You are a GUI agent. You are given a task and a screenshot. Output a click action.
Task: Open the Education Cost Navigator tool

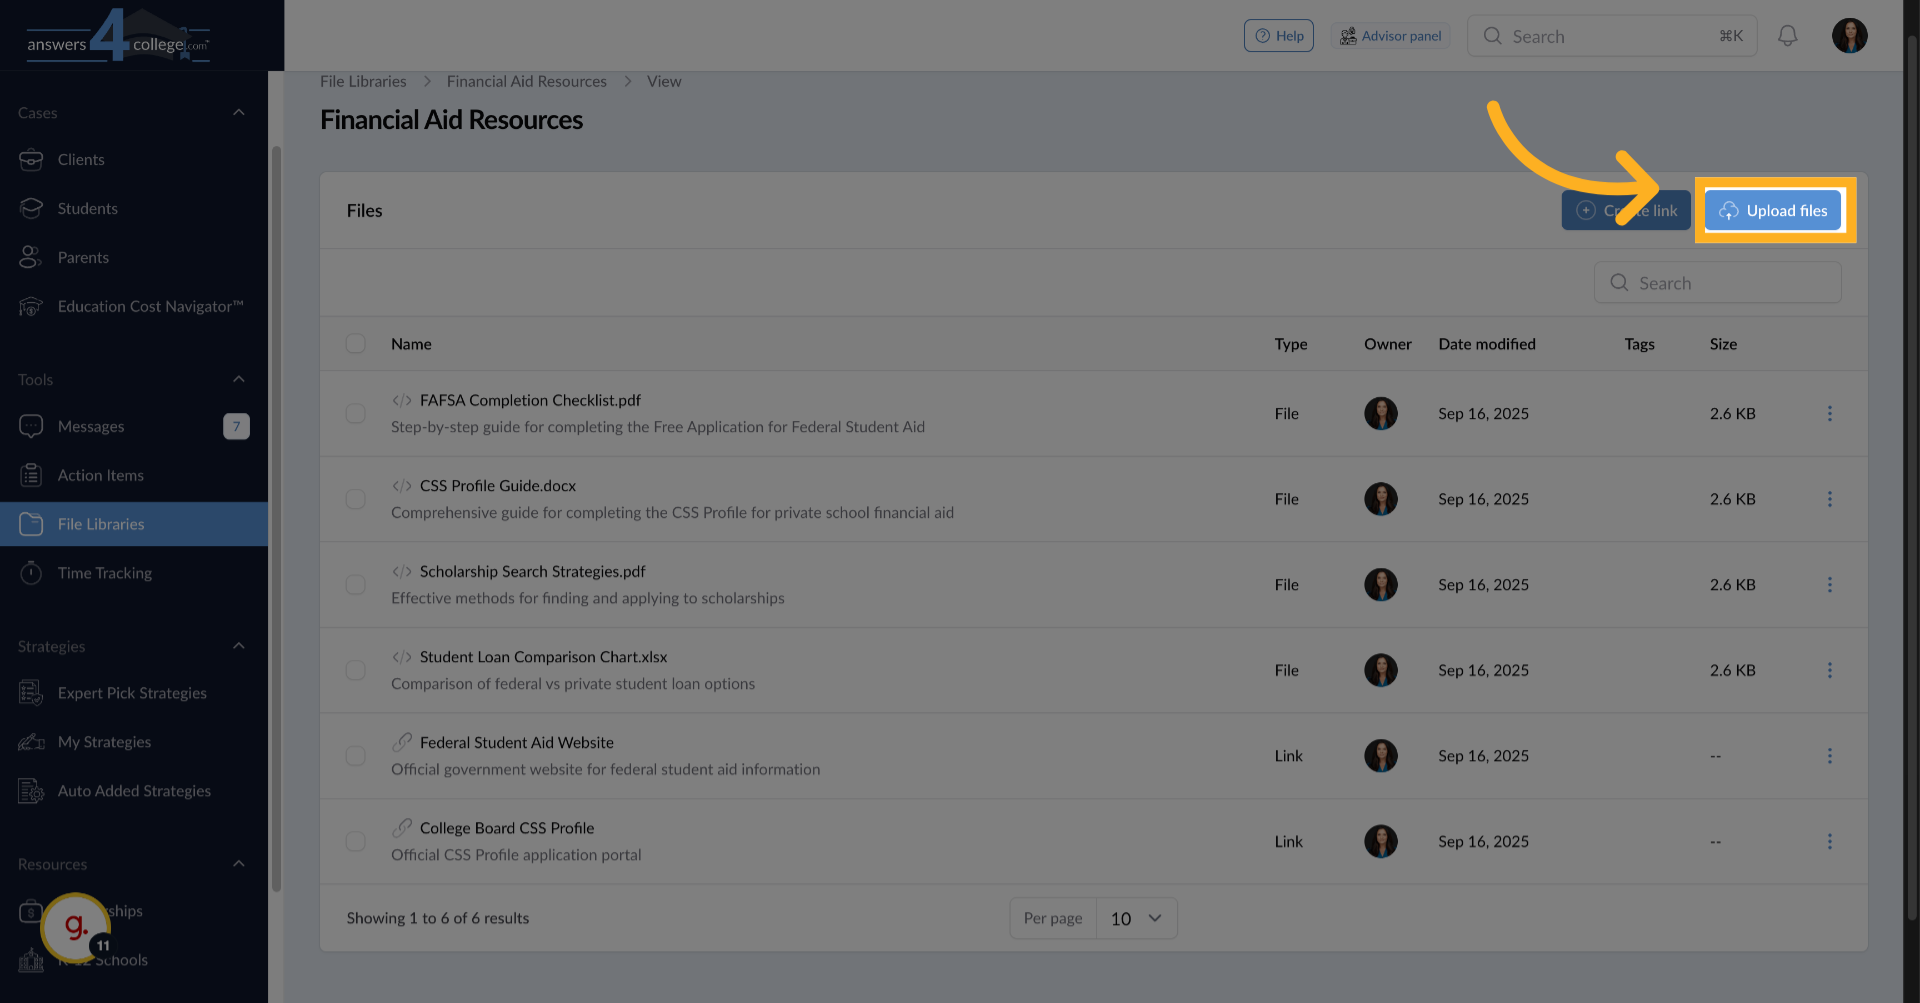150,306
